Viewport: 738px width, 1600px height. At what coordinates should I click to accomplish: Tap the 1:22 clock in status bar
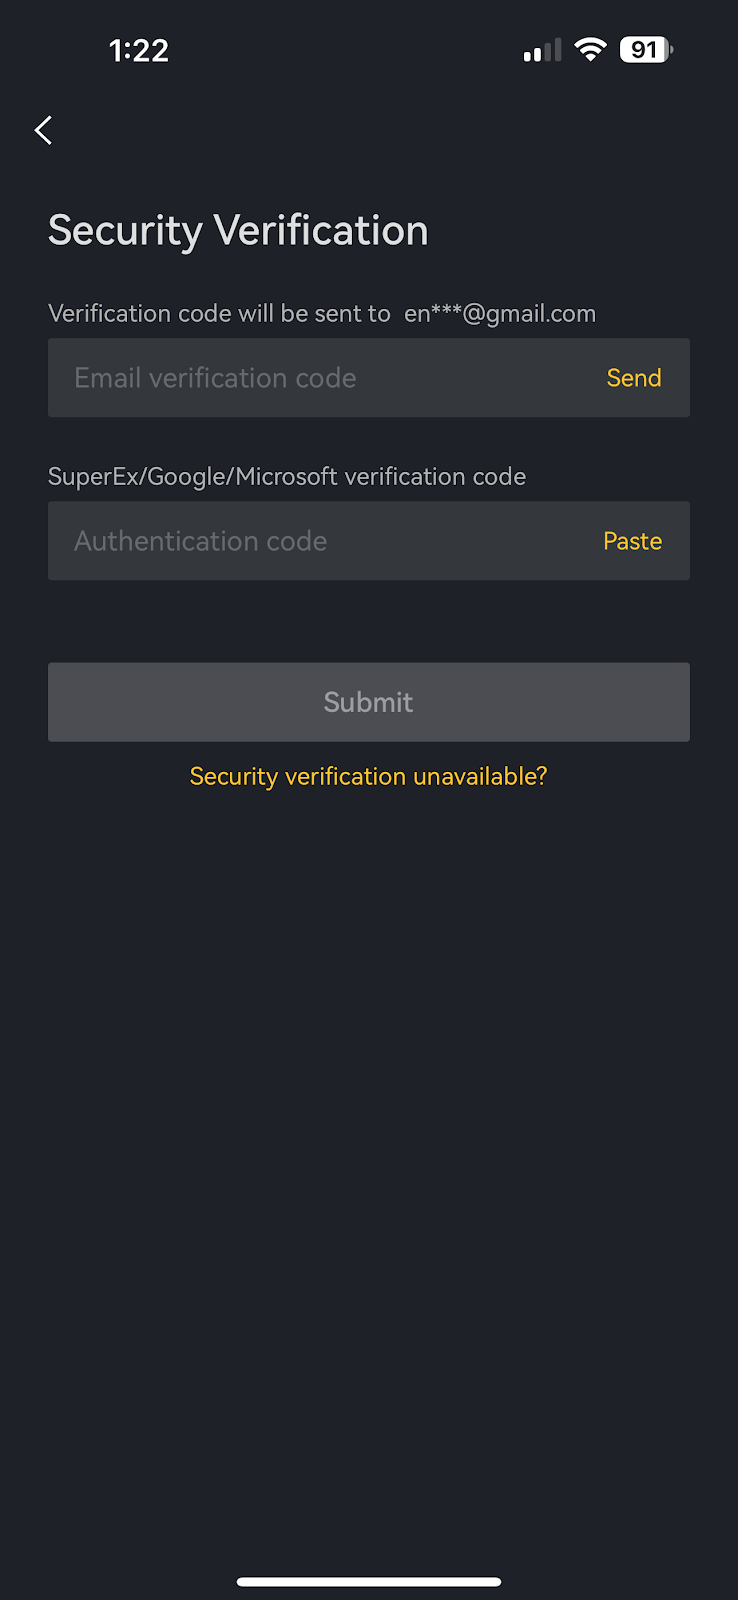pos(138,51)
